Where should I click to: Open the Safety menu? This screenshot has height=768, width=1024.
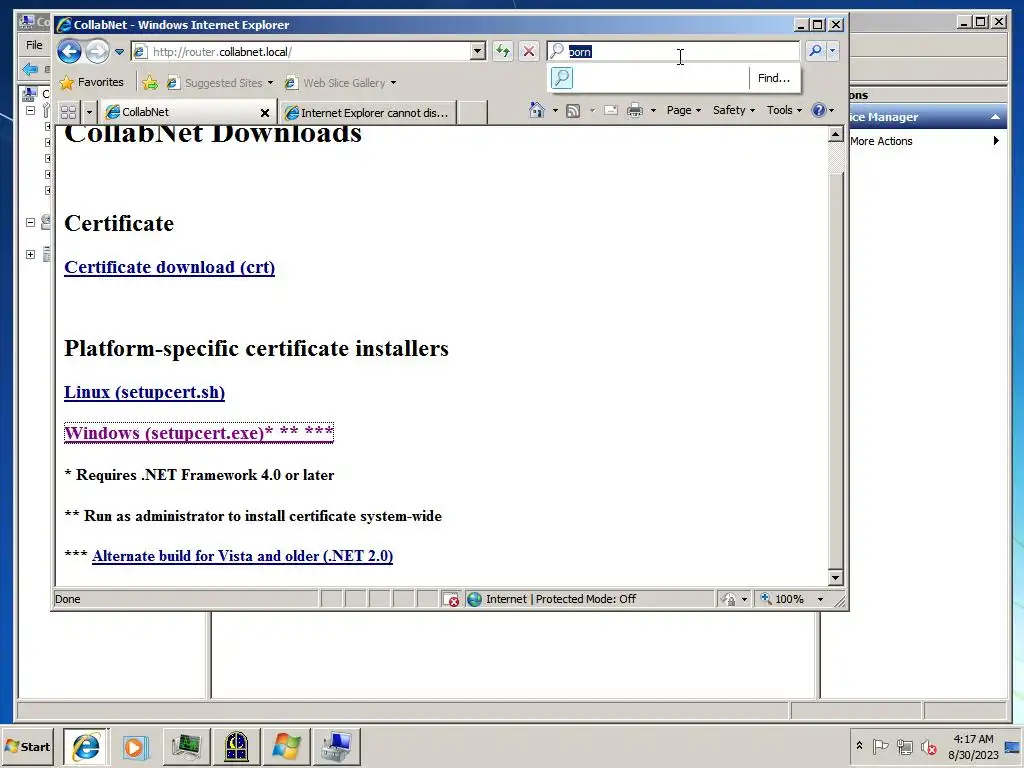[733, 110]
